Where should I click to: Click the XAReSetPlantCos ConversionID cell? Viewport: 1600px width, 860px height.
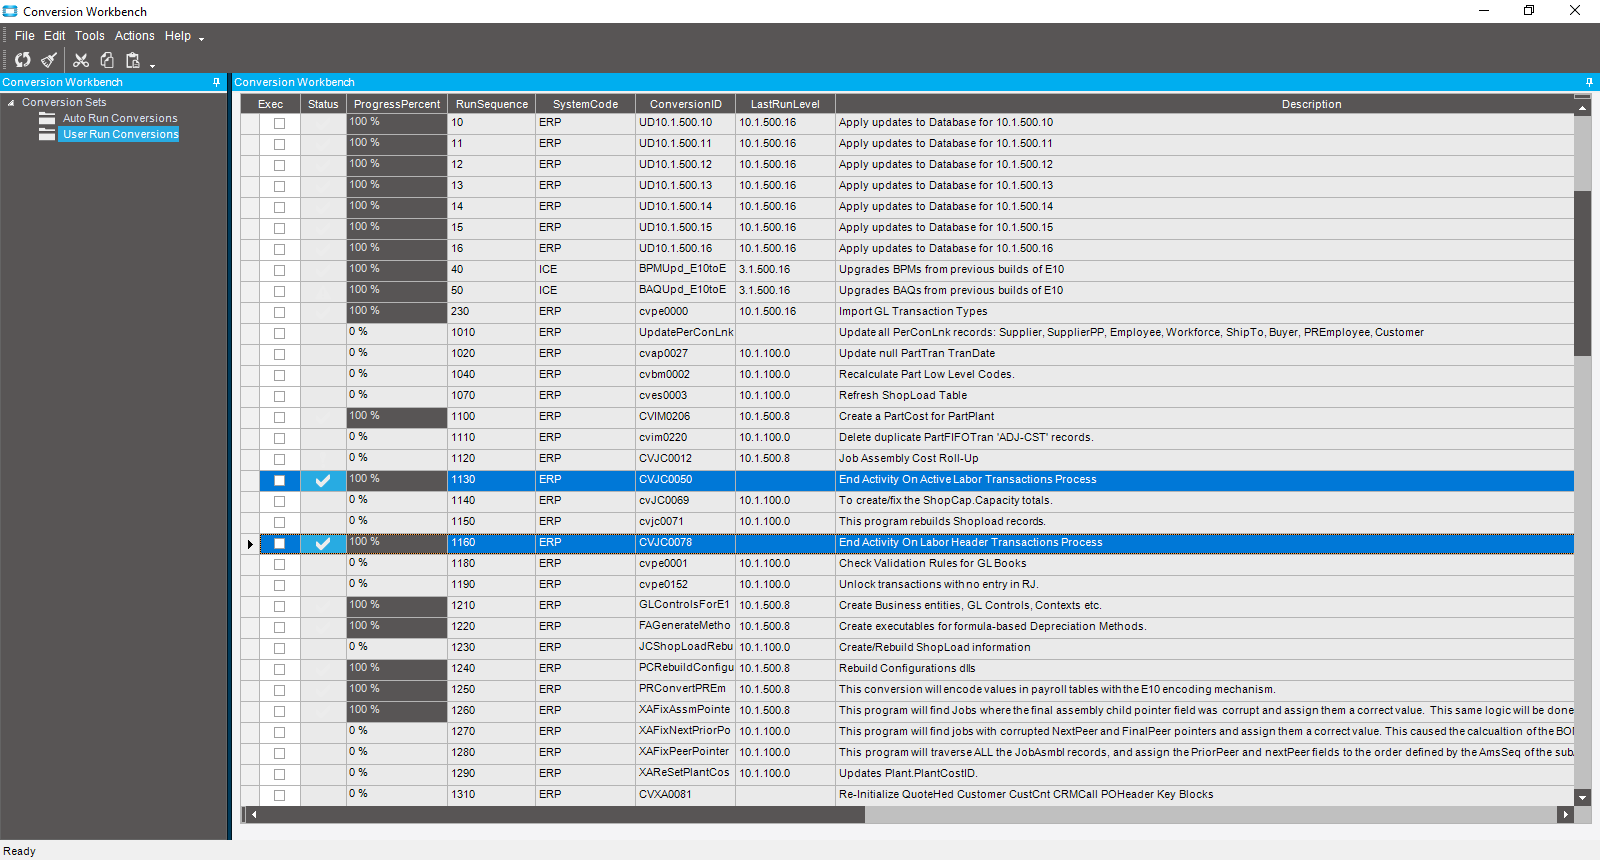pyautogui.click(x=685, y=774)
